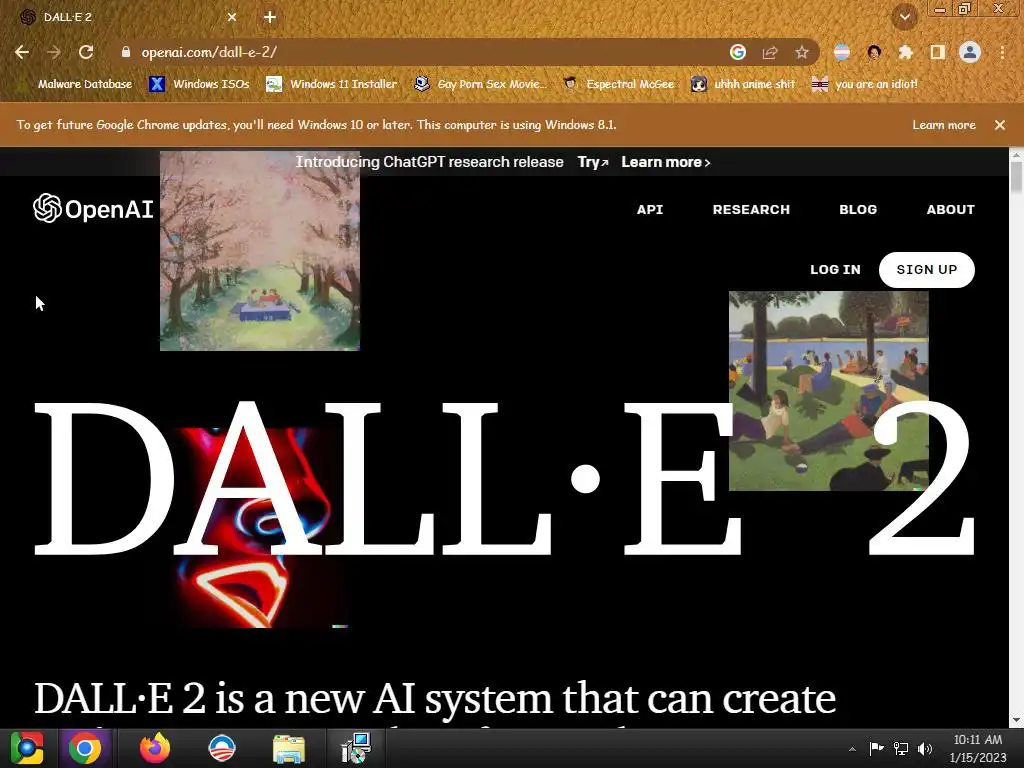The height and width of the screenshot is (768, 1024).
Task: Click Learn more in ChatGPT banner
Action: 665,162
